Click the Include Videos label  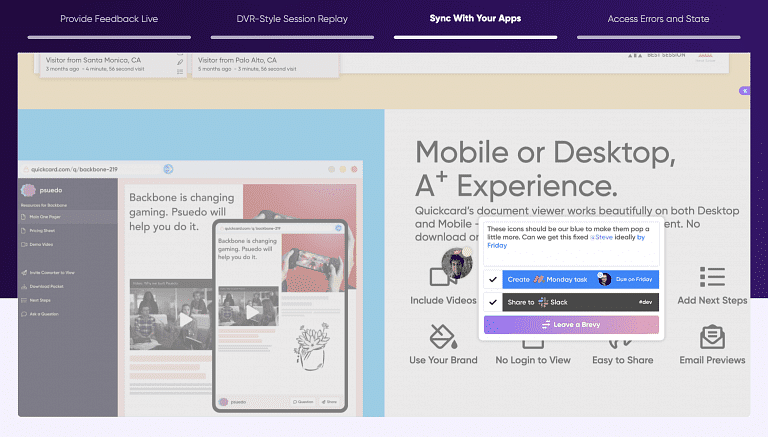[x=443, y=300]
